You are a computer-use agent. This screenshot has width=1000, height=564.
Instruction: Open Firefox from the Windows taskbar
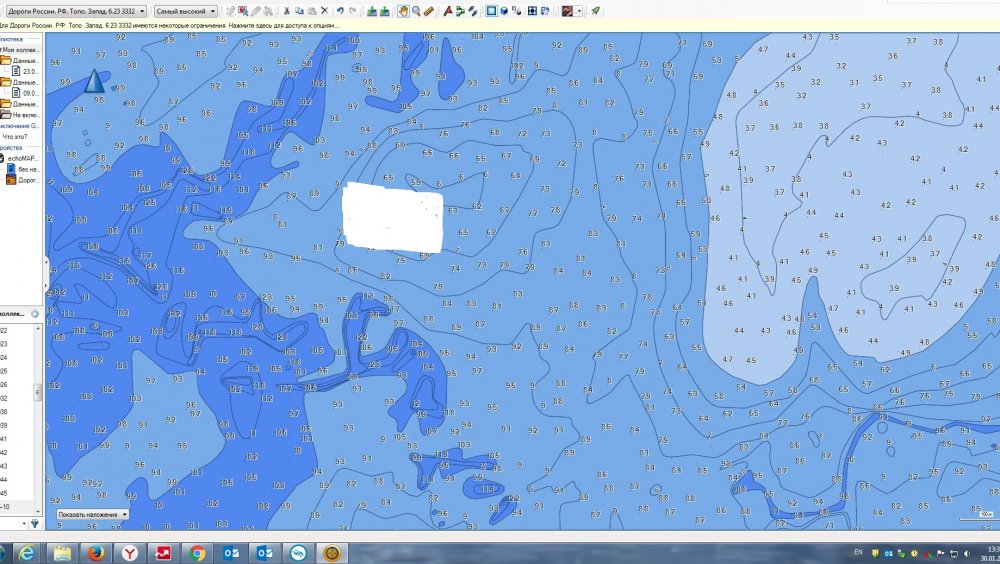click(x=94, y=552)
